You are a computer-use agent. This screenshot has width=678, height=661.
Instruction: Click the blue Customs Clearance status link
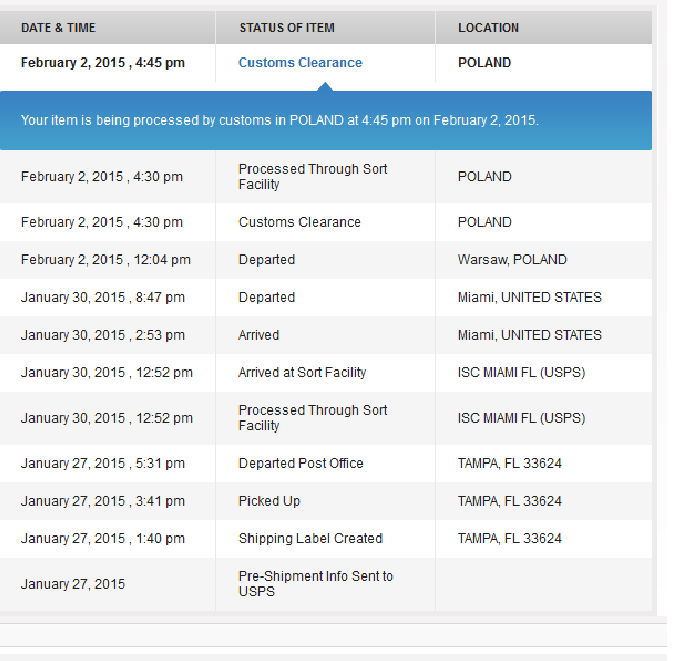click(300, 62)
